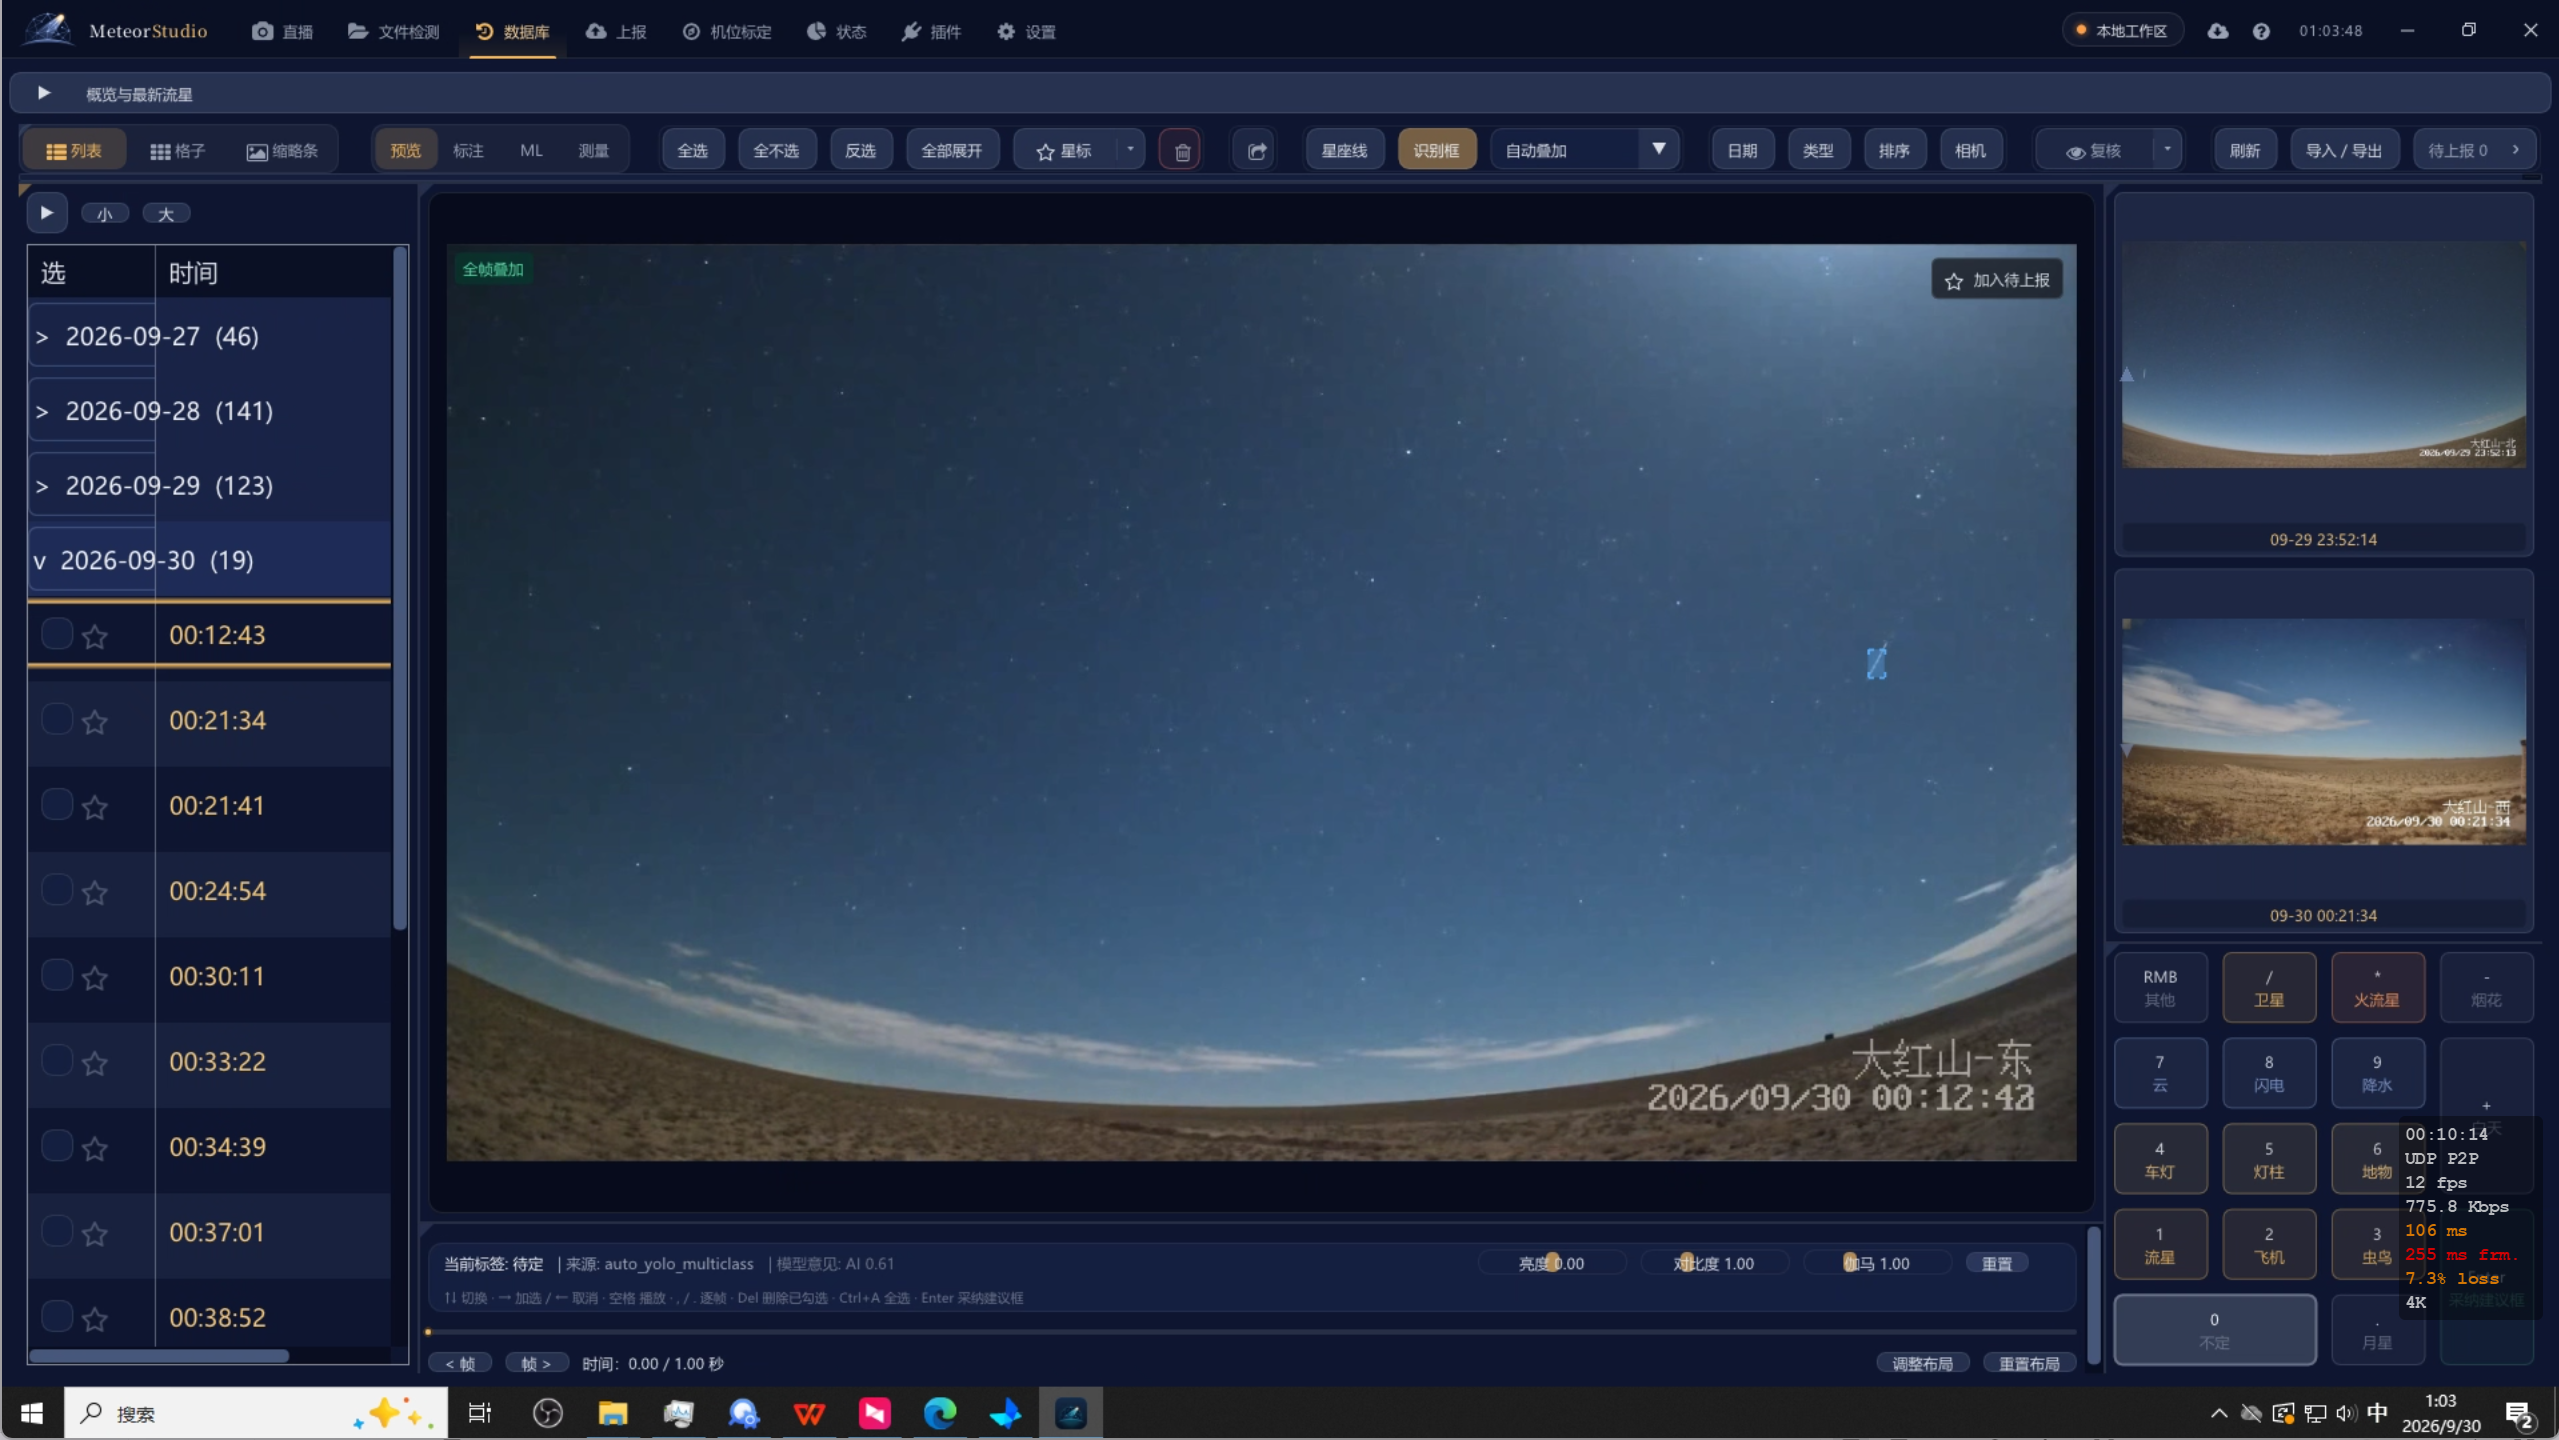Check the checkbox for 00:24:54
2559x1440 pixels.
pos(57,890)
